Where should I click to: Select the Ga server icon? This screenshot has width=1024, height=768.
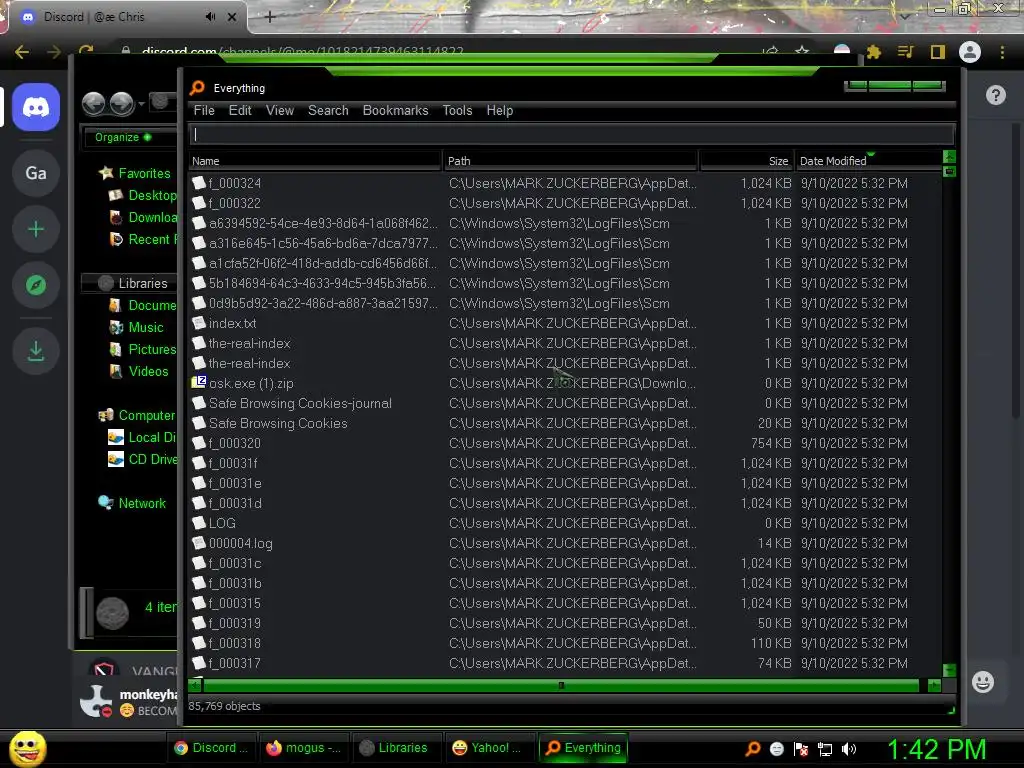(36, 173)
